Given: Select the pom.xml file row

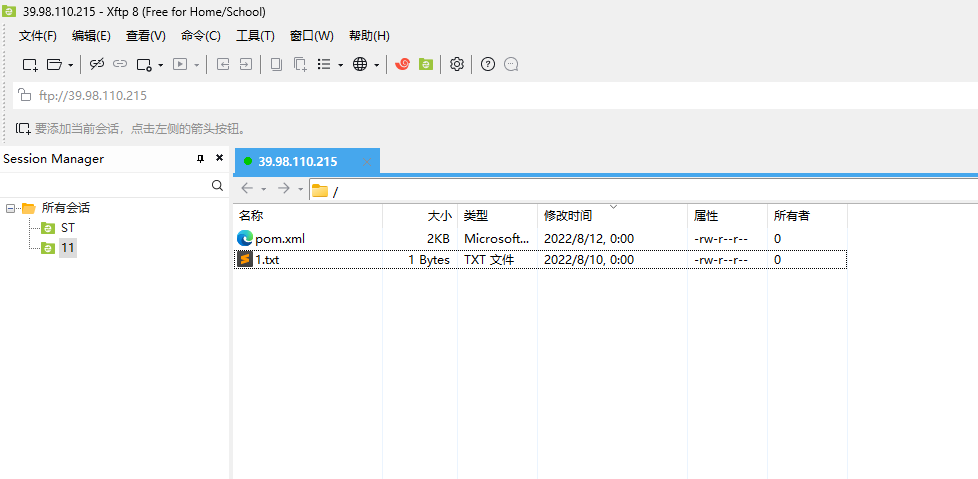Looking at the screenshot, I should coord(280,239).
